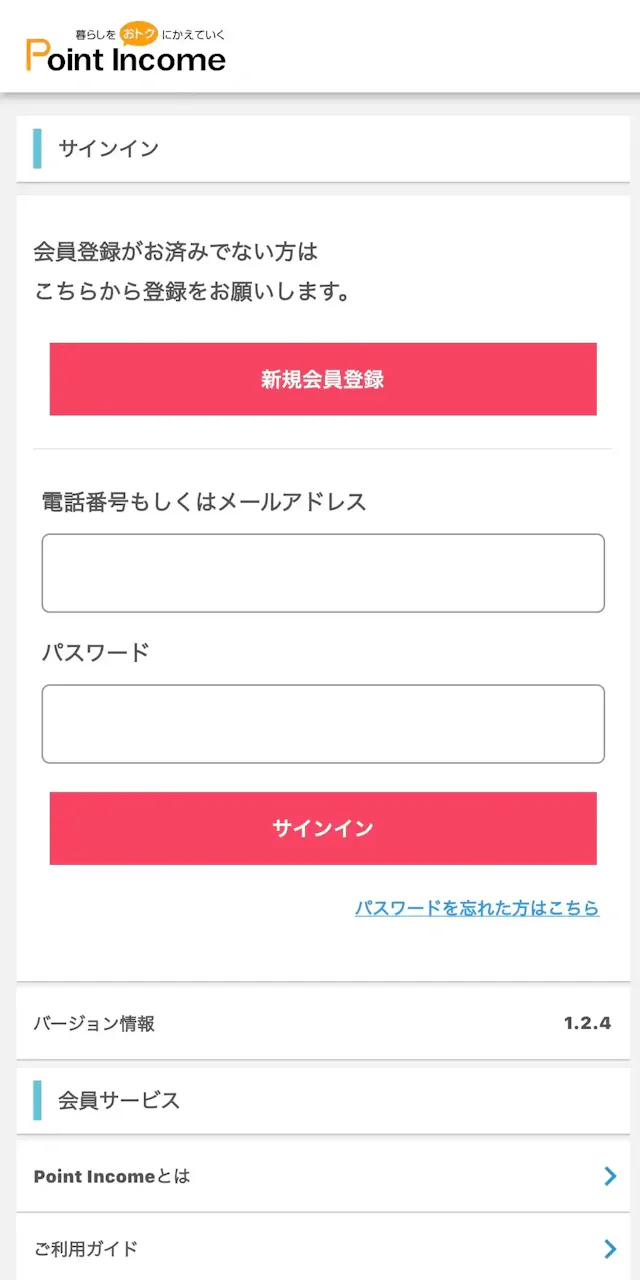This screenshot has width=640, height=1280.
Task: Tap the 電話番号もしくはメールアドレス label
Action: click(204, 502)
